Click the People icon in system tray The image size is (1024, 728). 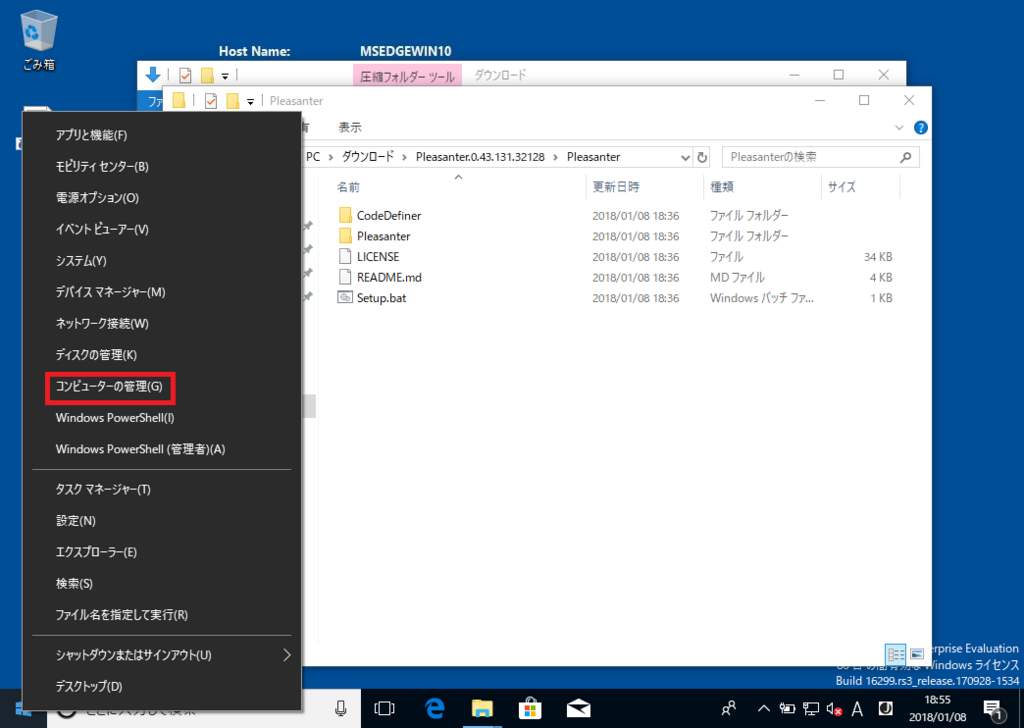point(729,709)
